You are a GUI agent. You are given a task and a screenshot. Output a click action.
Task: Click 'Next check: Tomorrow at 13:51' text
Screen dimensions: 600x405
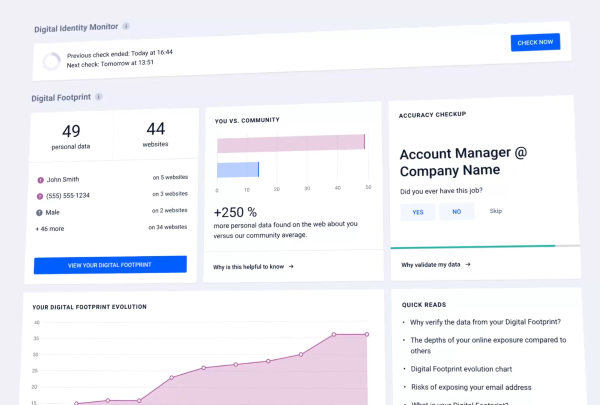tap(110, 64)
